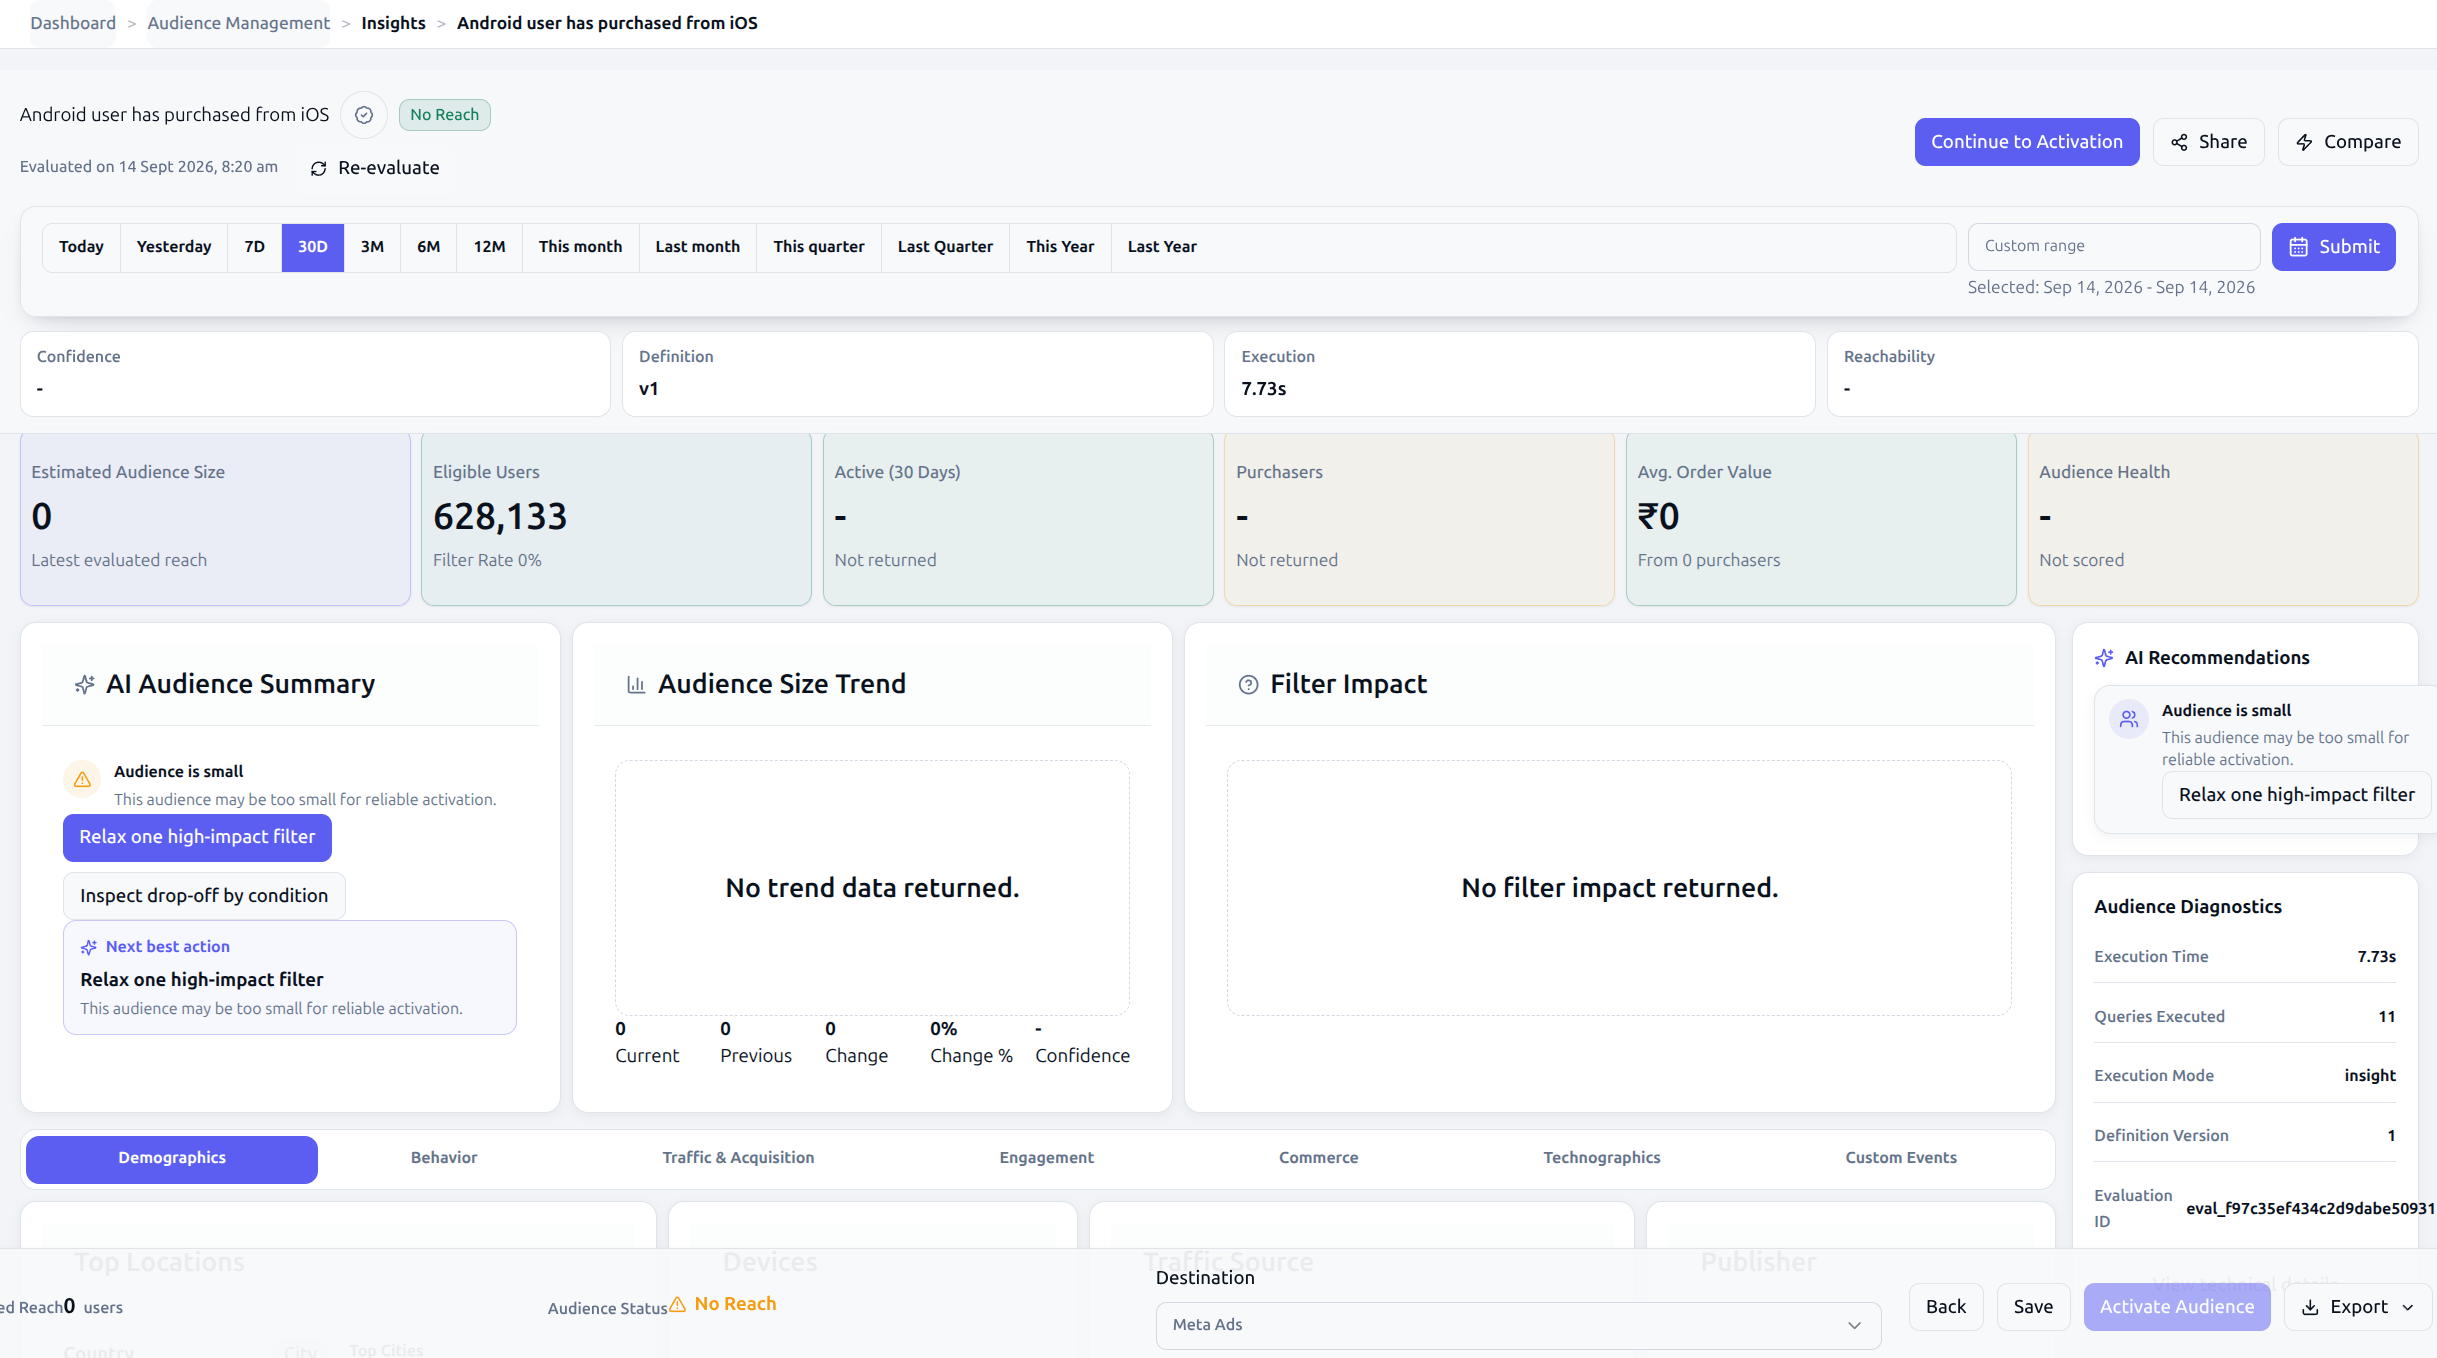The height and width of the screenshot is (1358, 2437).
Task: Click the Share icon
Action: pyautogui.click(x=2179, y=142)
